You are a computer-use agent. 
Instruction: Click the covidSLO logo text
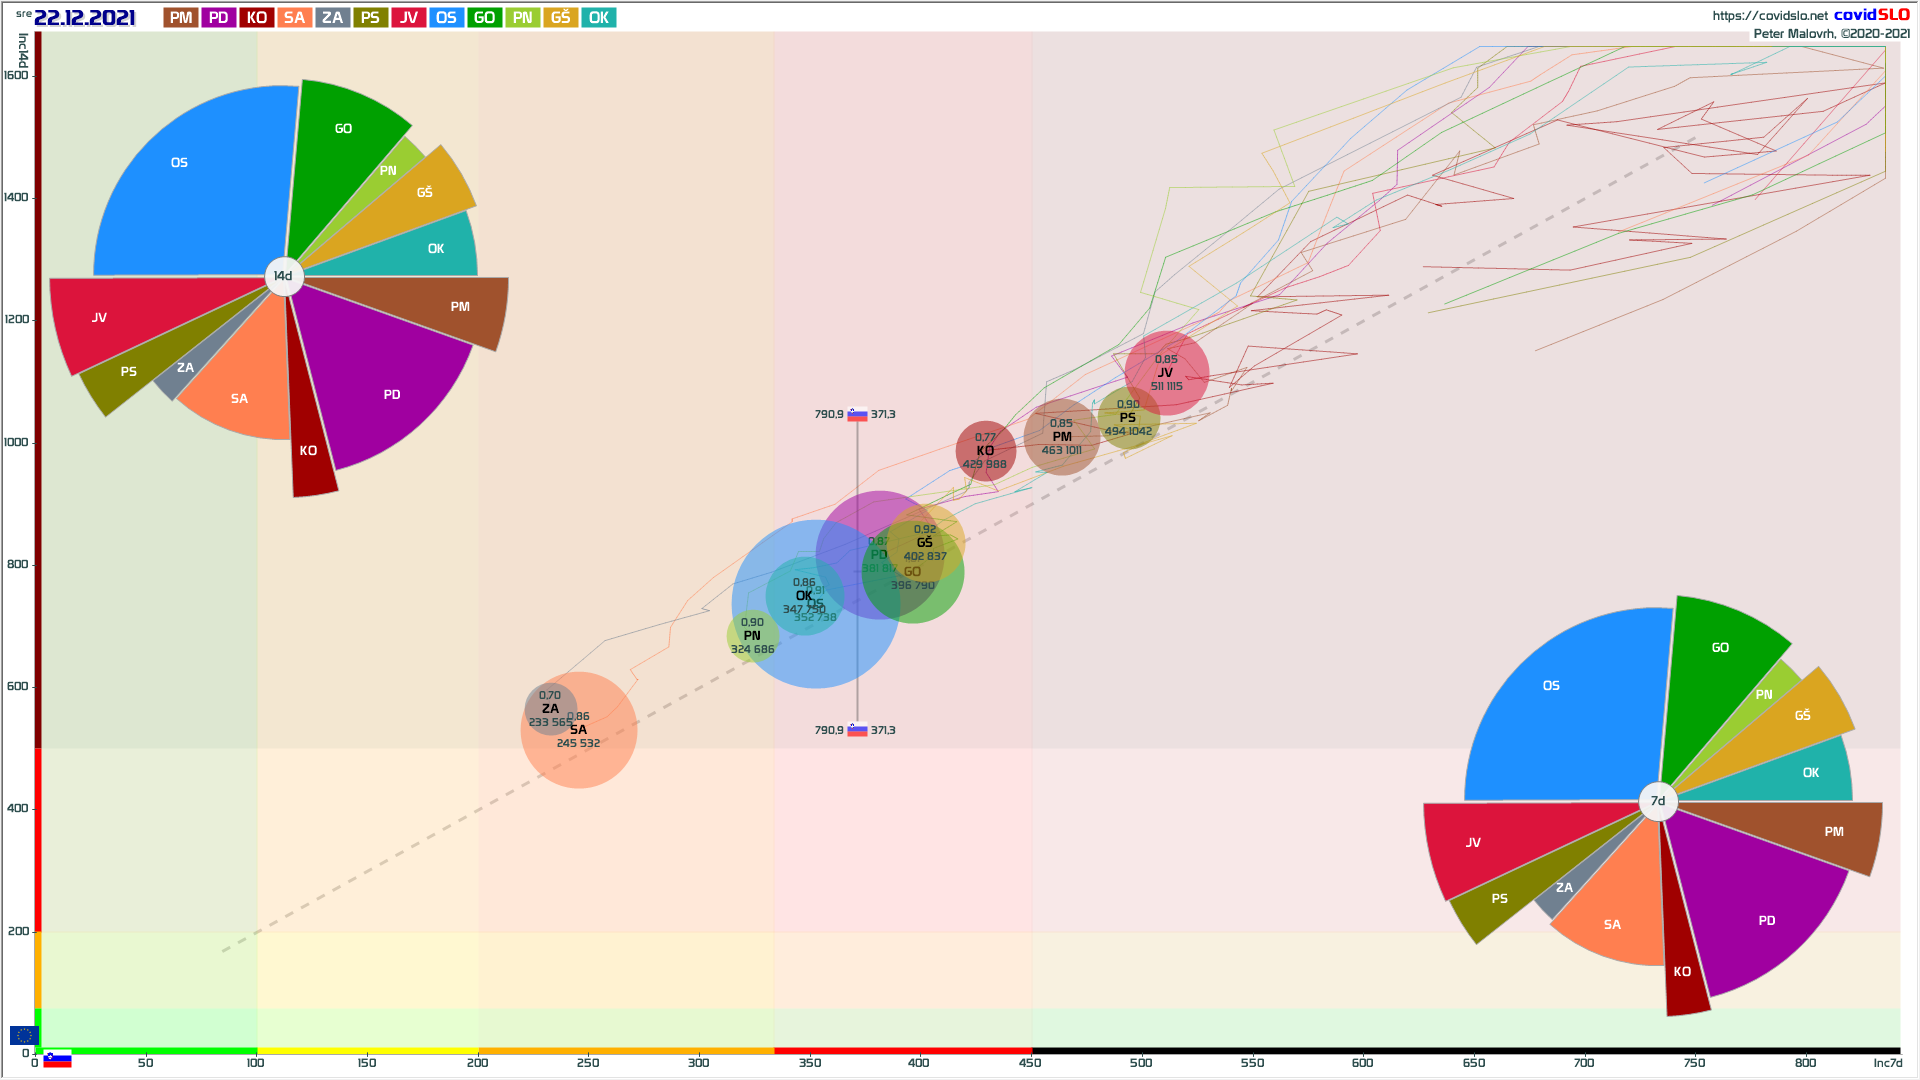click(1871, 15)
